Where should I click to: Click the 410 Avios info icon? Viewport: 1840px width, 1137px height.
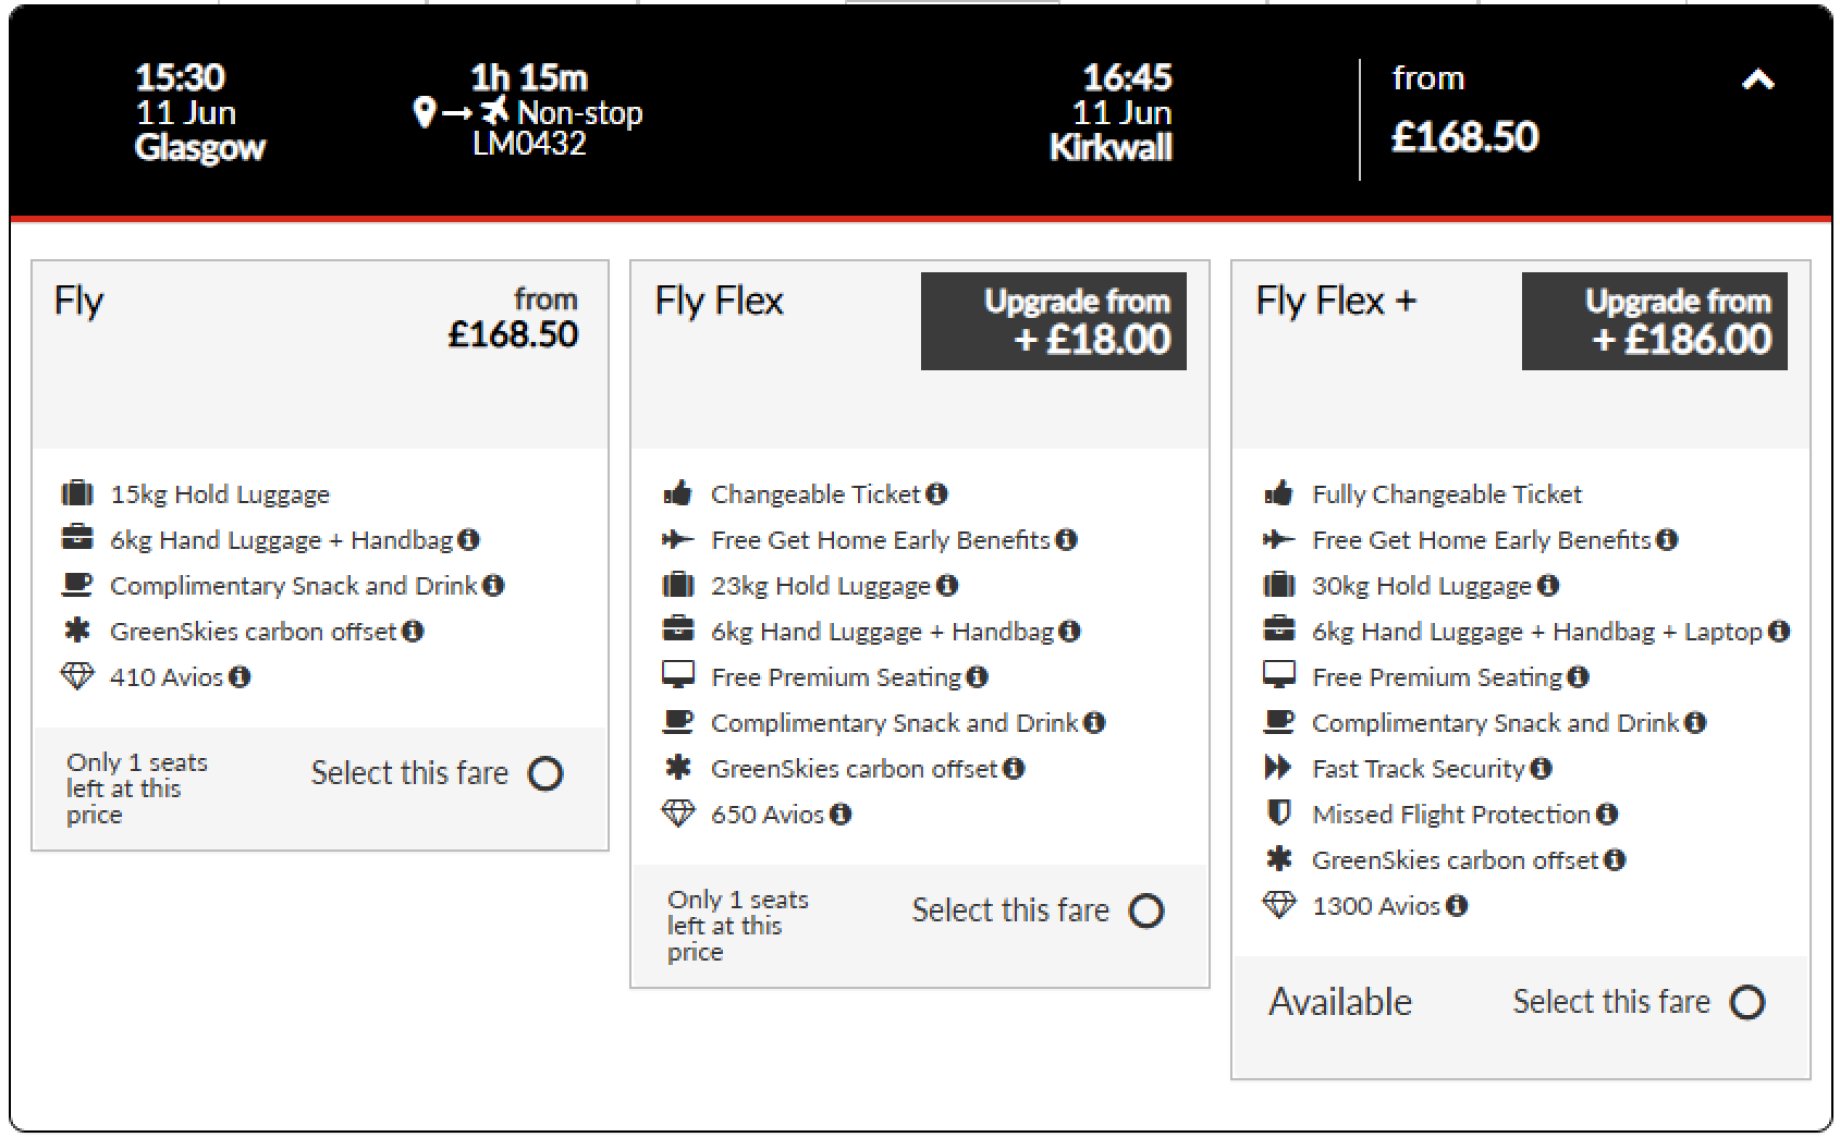(240, 677)
